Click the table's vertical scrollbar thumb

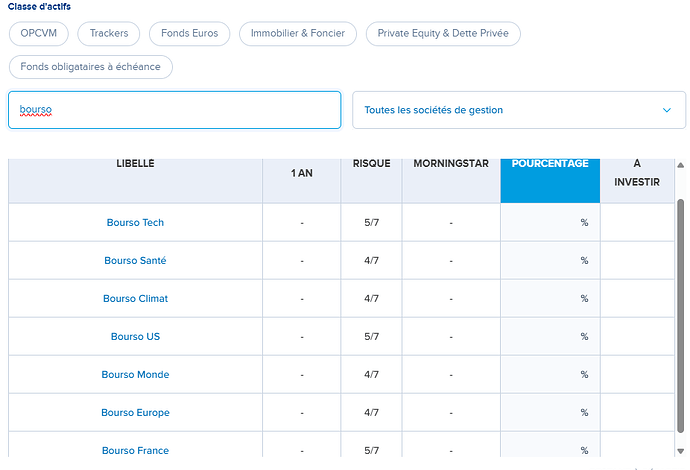[x=681, y=316]
